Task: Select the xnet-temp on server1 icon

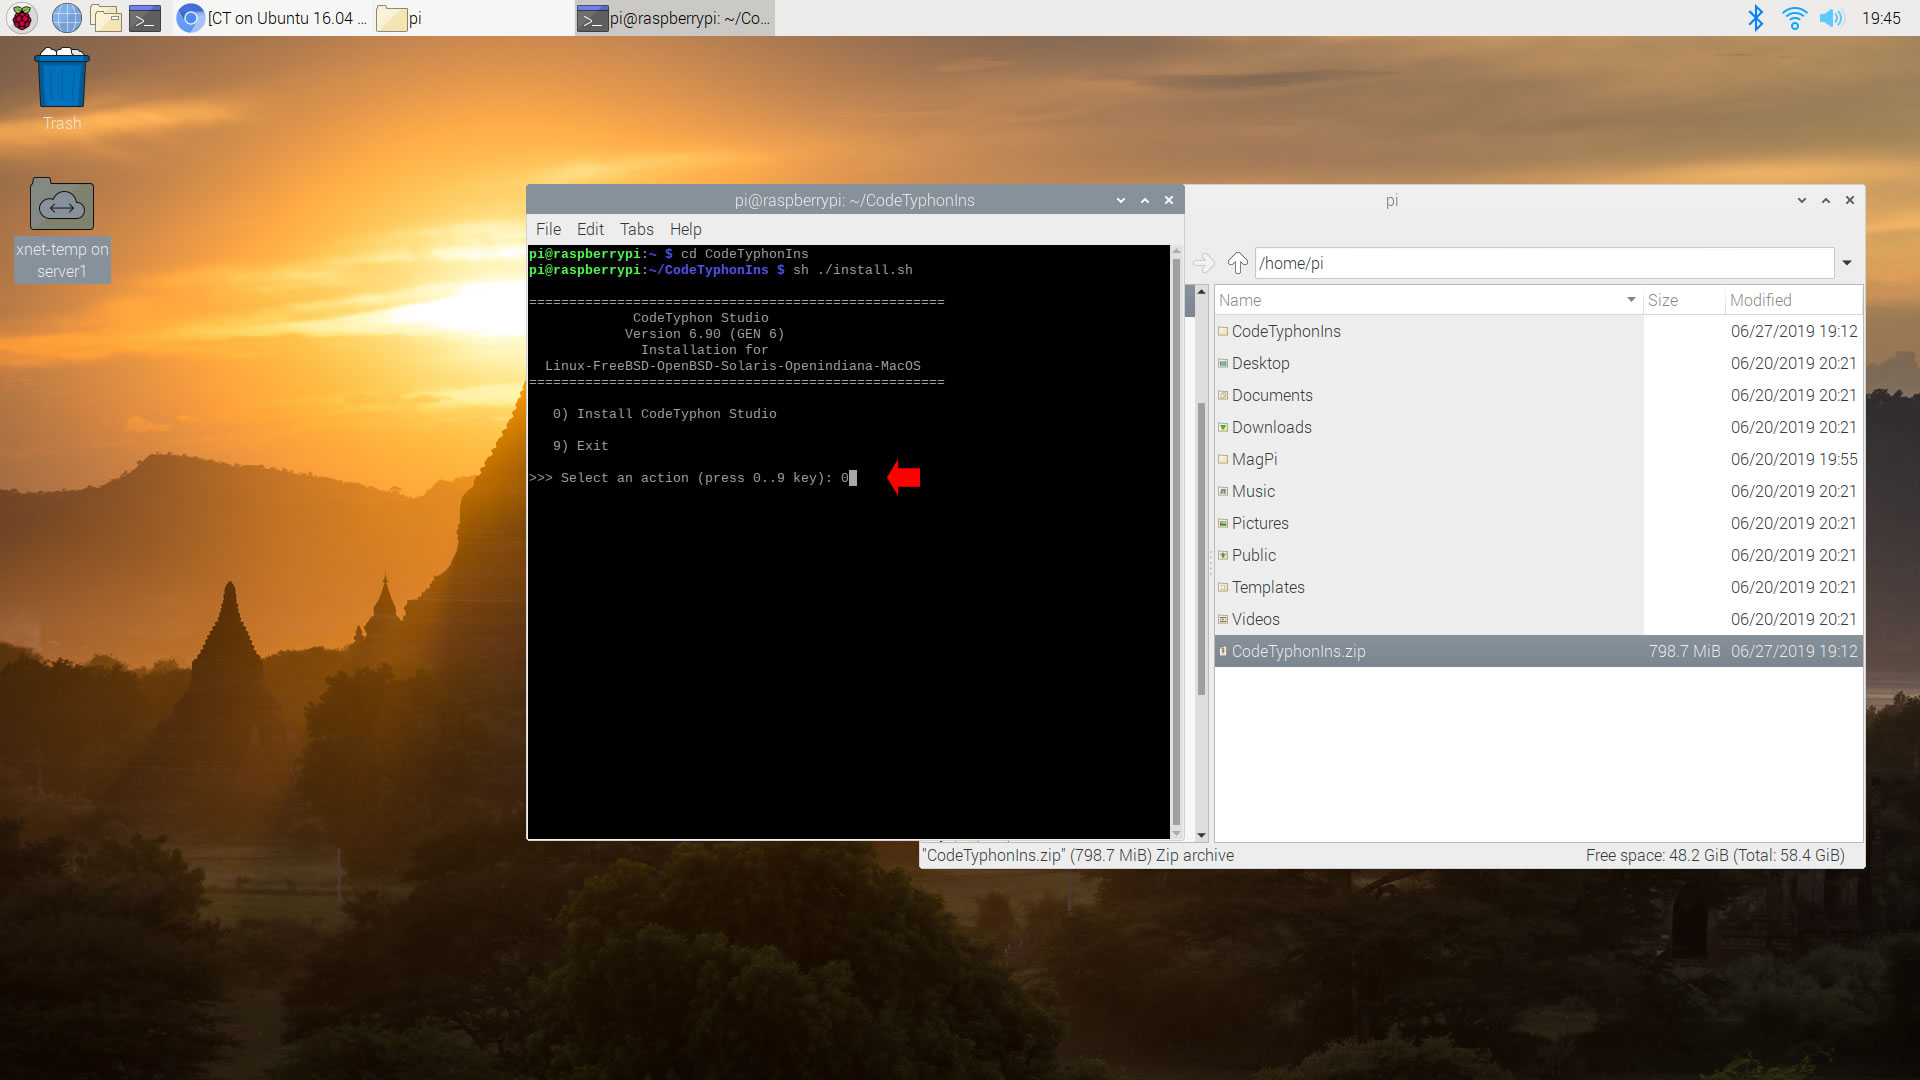Action: (62, 205)
